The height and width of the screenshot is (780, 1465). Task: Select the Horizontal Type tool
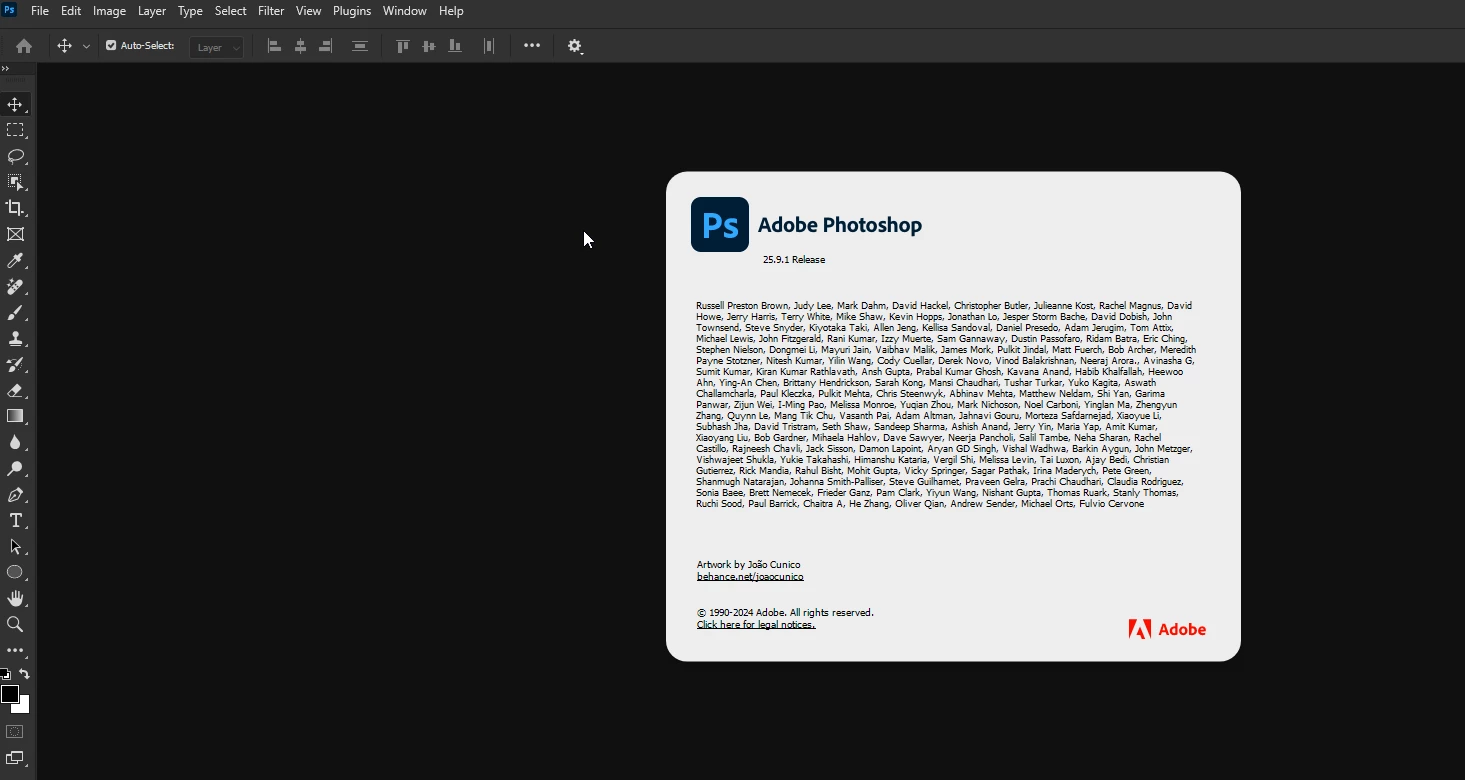(x=15, y=521)
